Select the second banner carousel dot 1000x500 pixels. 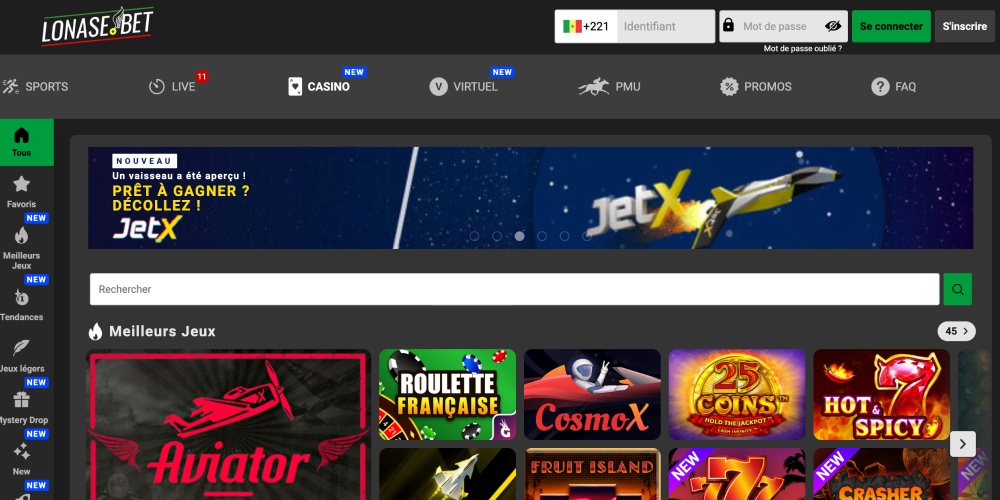pos(497,236)
